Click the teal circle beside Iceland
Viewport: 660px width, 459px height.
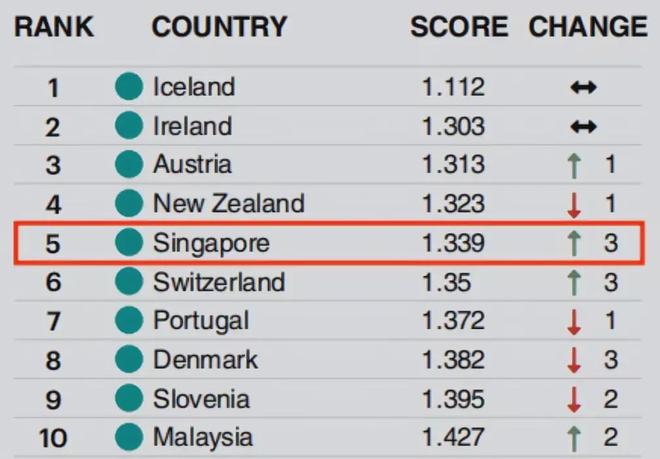tap(129, 87)
